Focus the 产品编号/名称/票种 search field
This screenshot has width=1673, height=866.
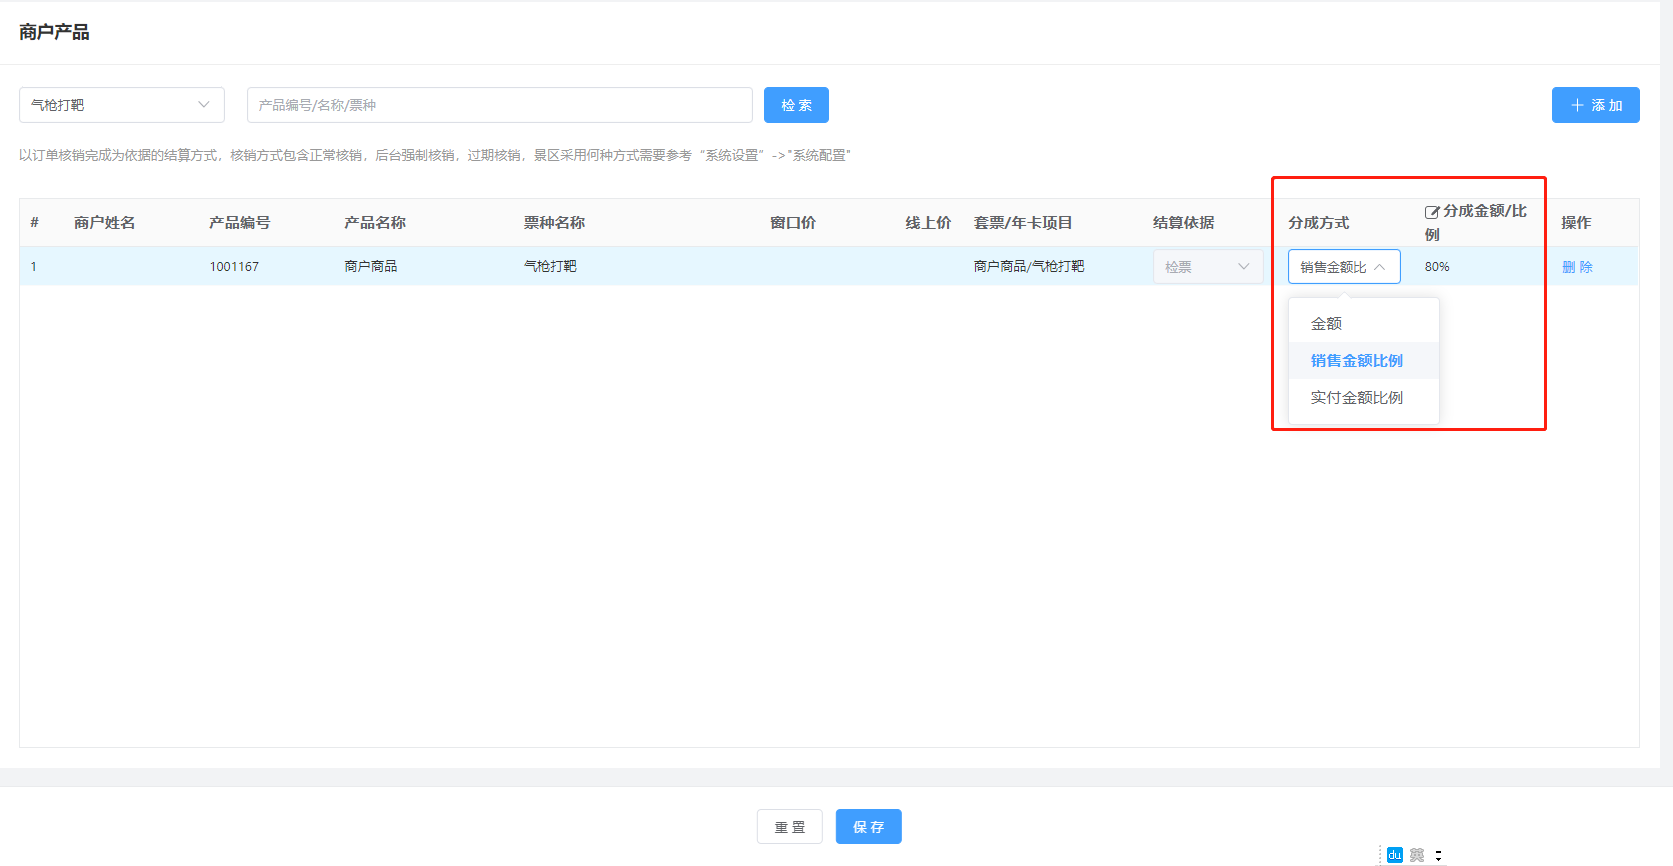pos(499,105)
